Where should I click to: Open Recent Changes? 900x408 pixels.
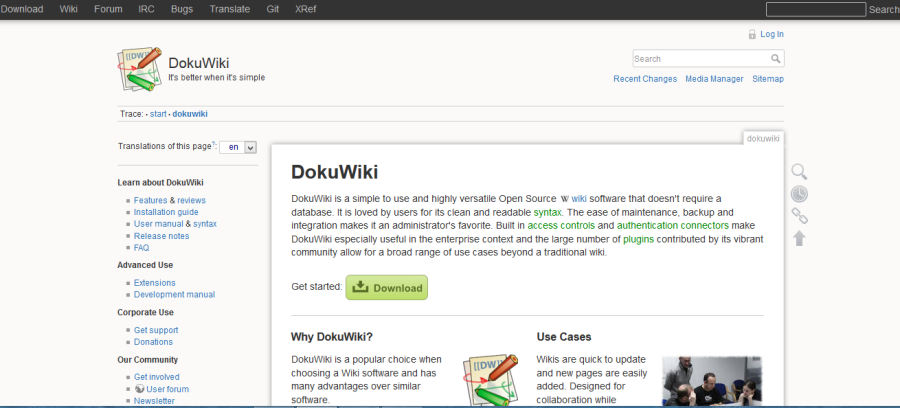click(x=645, y=79)
